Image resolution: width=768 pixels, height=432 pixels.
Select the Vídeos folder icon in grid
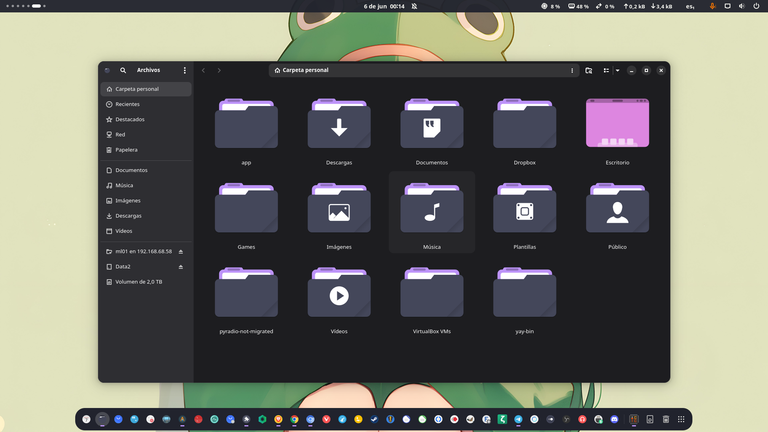(x=339, y=292)
